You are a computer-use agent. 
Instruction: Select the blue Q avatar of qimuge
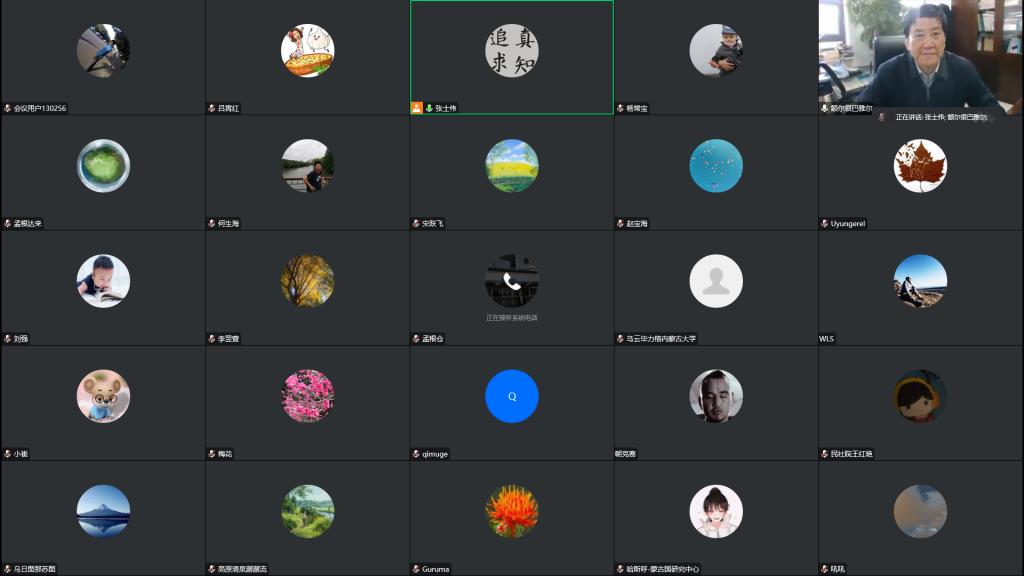[x=512, y=396]
